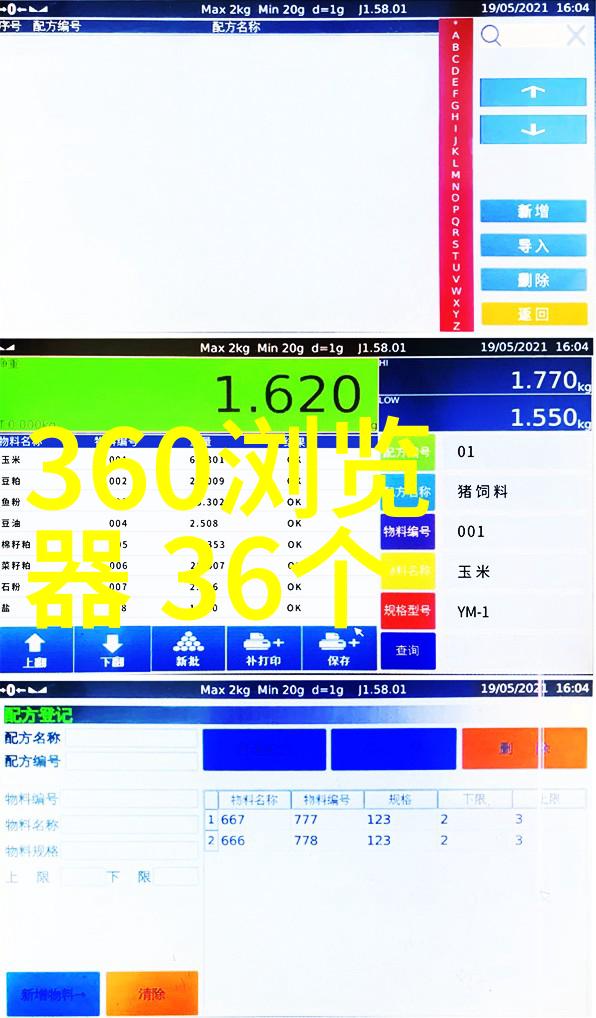This screenshot has width=596, height=1018.
Task: Jump to letter S in the red index
Action: coord(456,245)
